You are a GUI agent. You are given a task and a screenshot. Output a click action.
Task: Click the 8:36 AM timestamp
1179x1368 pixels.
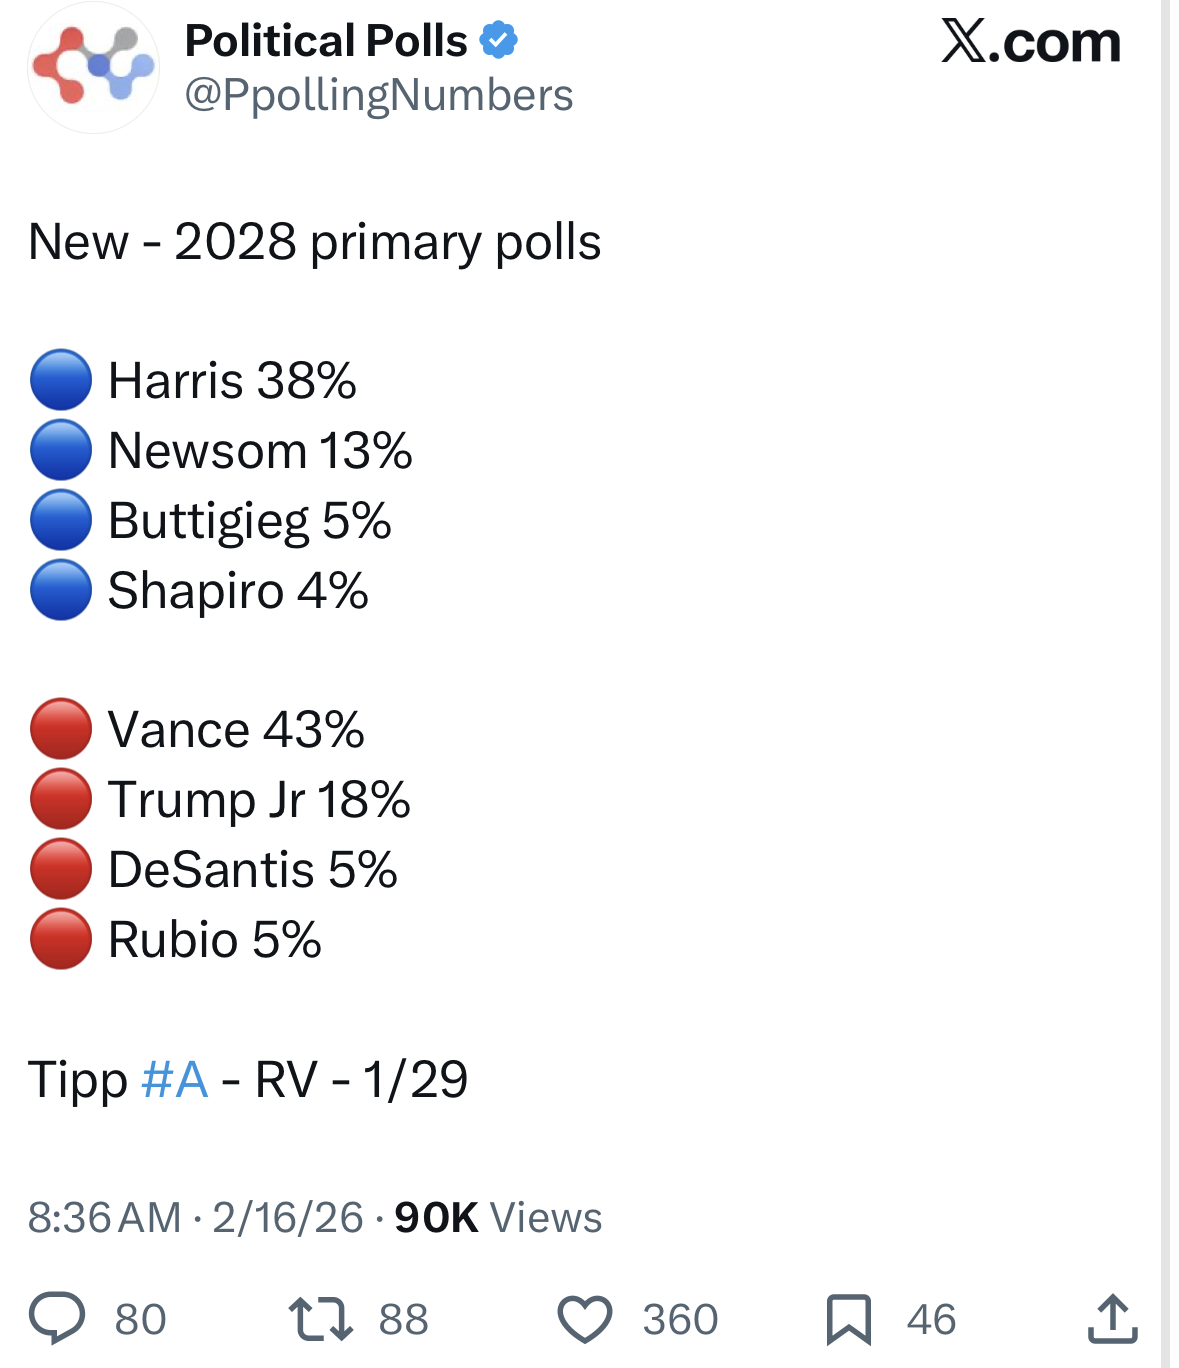click(x=105, y=1218)
